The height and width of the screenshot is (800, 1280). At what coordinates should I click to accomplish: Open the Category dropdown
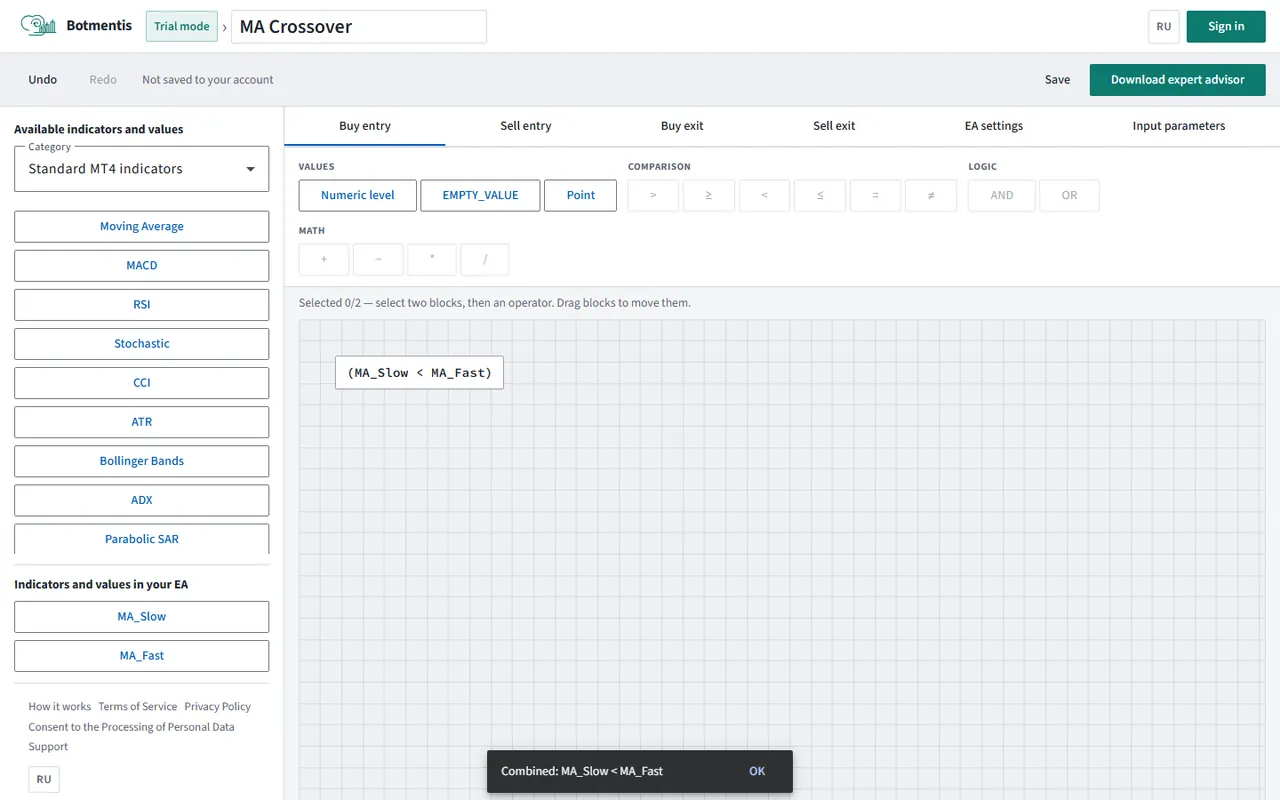[x=142, y=169]
